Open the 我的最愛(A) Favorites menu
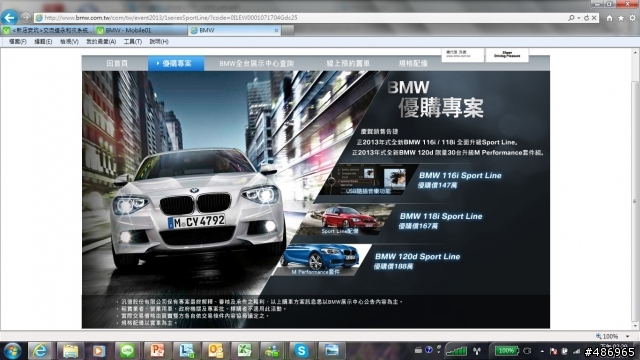This screenshot has height=360, width=640. 101,42
